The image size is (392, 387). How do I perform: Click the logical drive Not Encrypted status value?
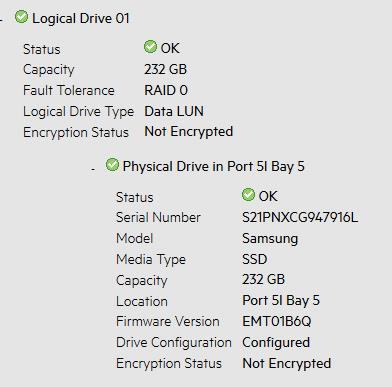click(188, 132)
